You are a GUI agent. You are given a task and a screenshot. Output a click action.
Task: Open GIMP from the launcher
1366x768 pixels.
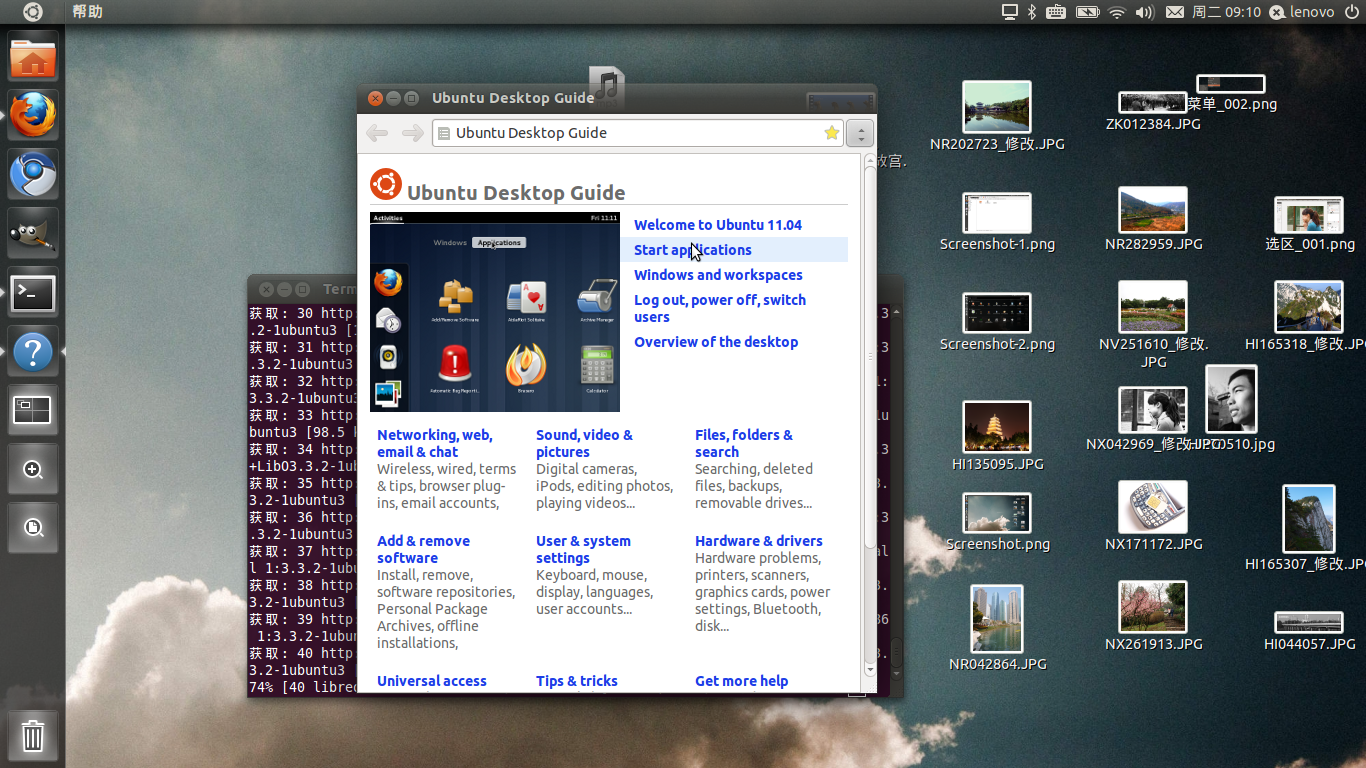click(x=33, y=234)
